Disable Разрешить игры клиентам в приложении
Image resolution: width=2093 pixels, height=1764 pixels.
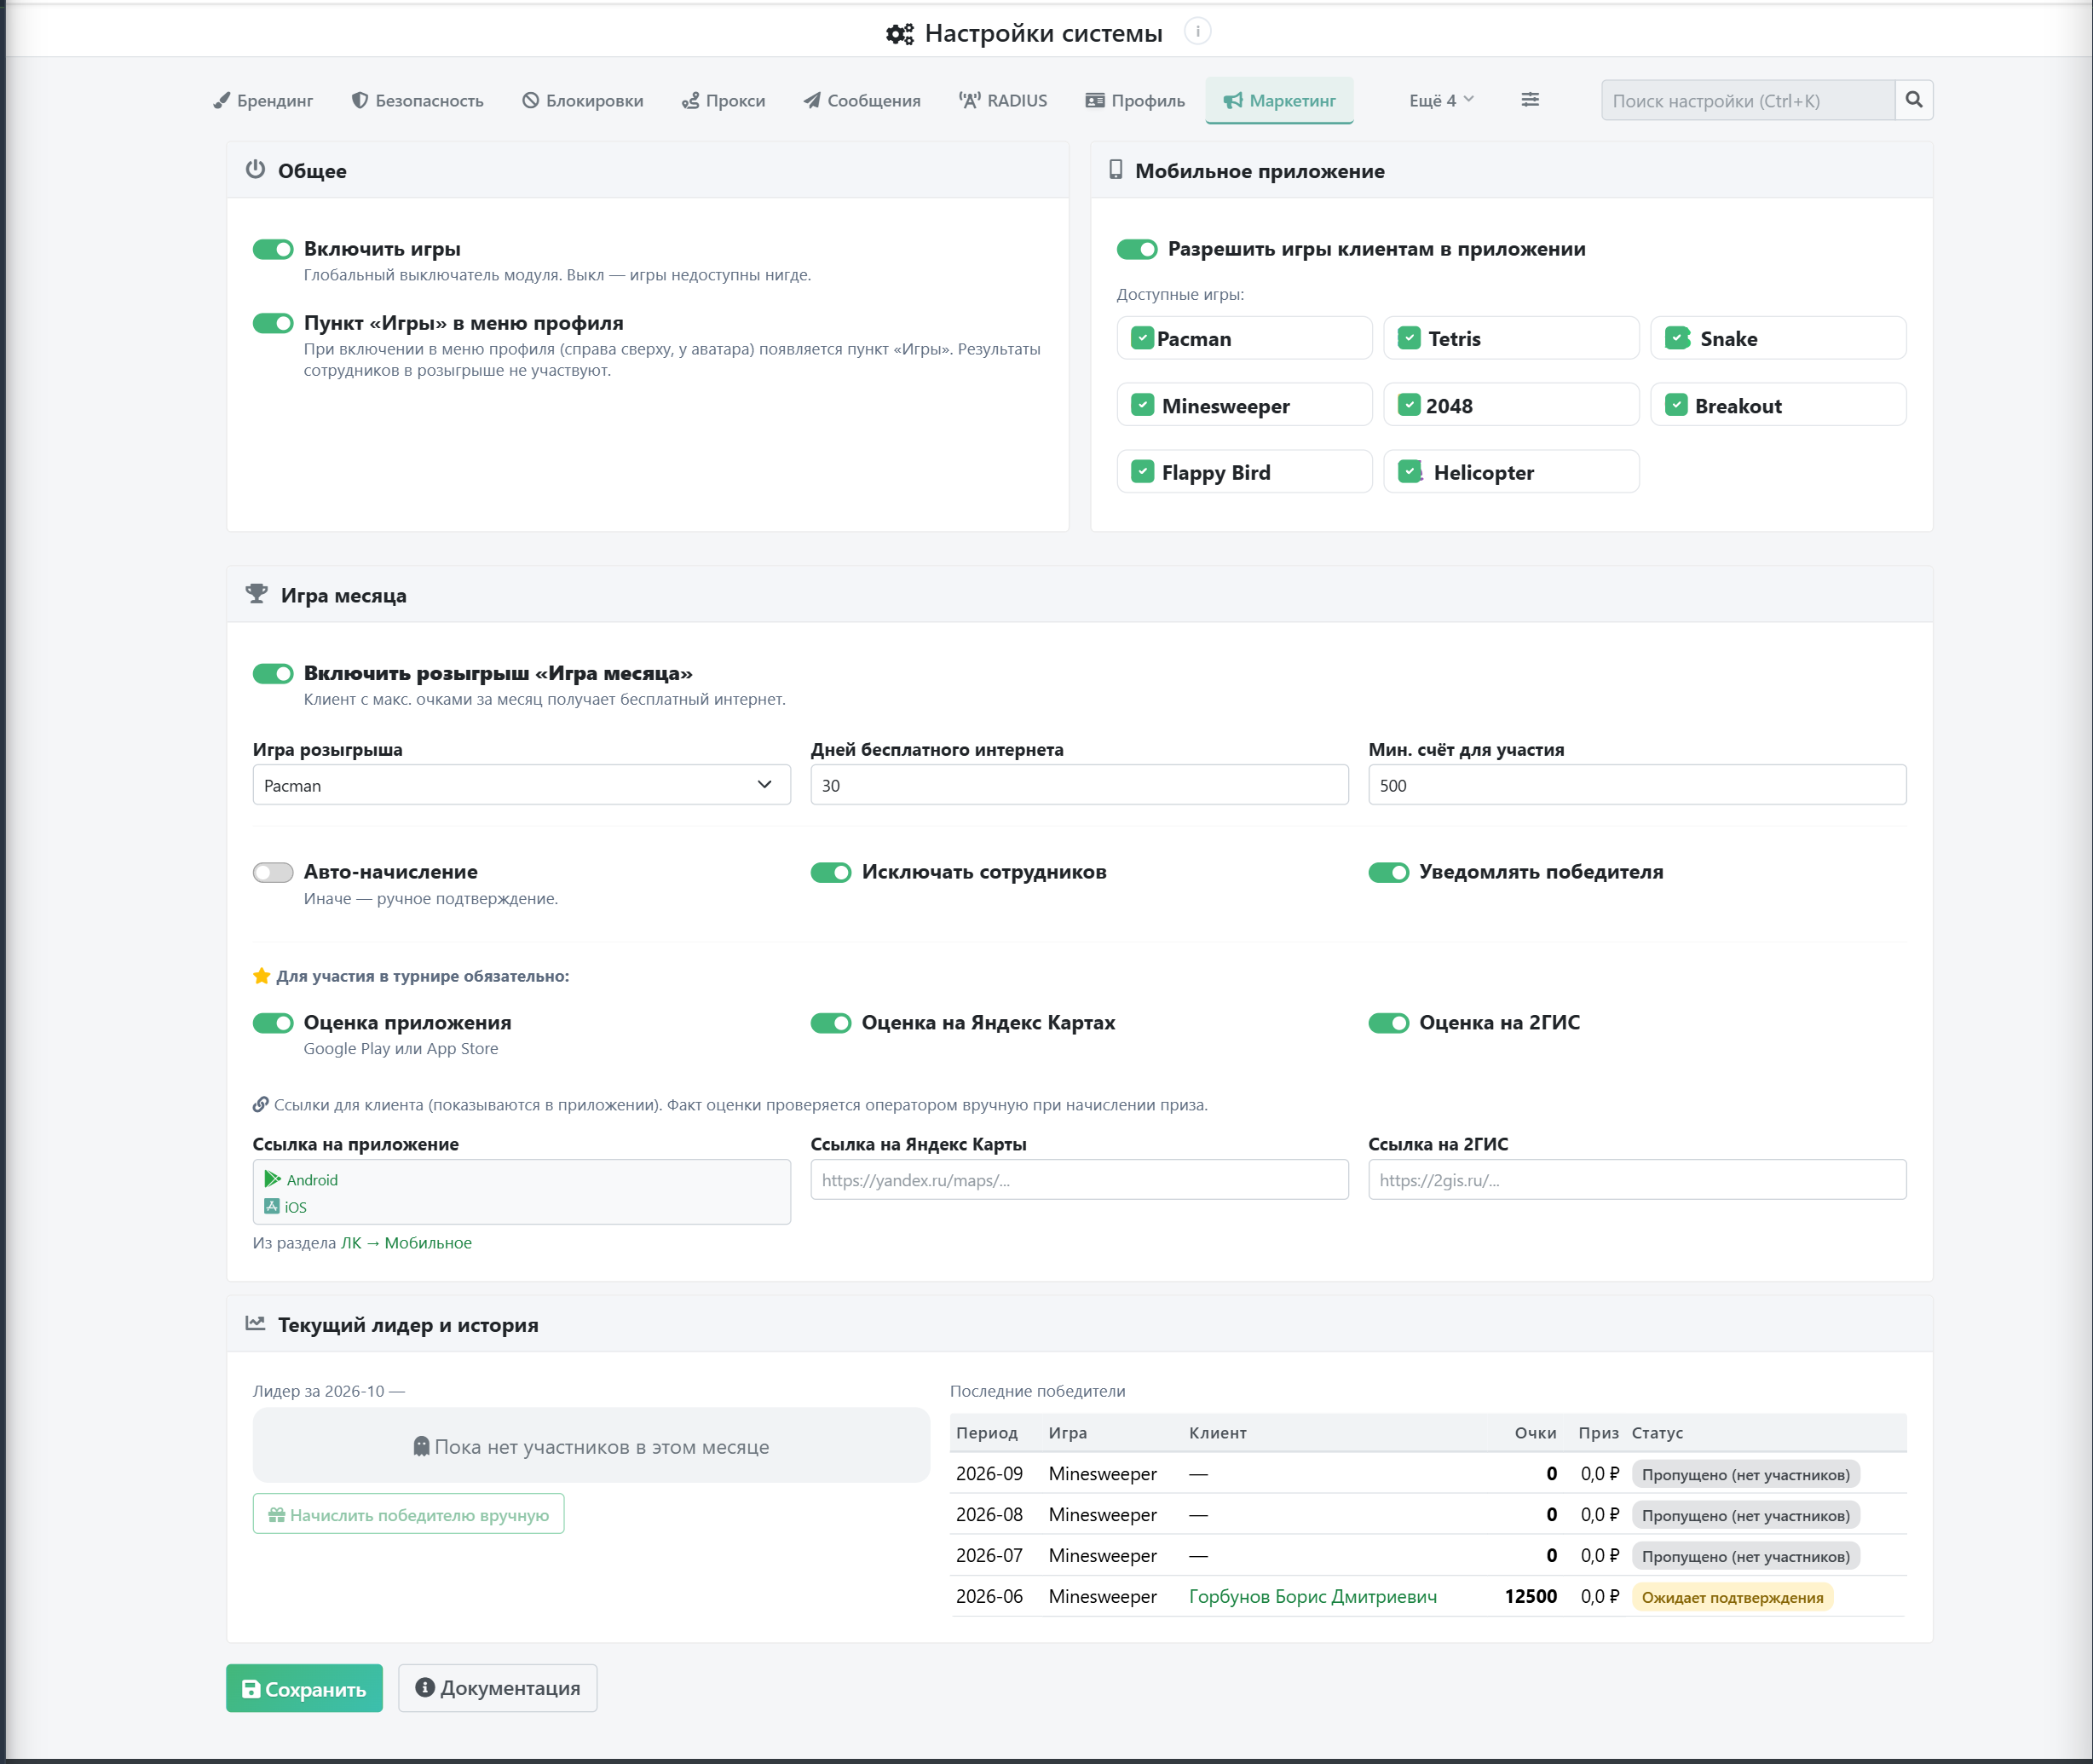[1137, 249]
